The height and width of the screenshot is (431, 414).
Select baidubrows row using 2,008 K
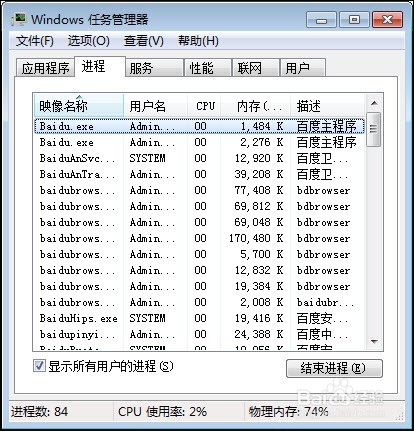tap(199, 302)
